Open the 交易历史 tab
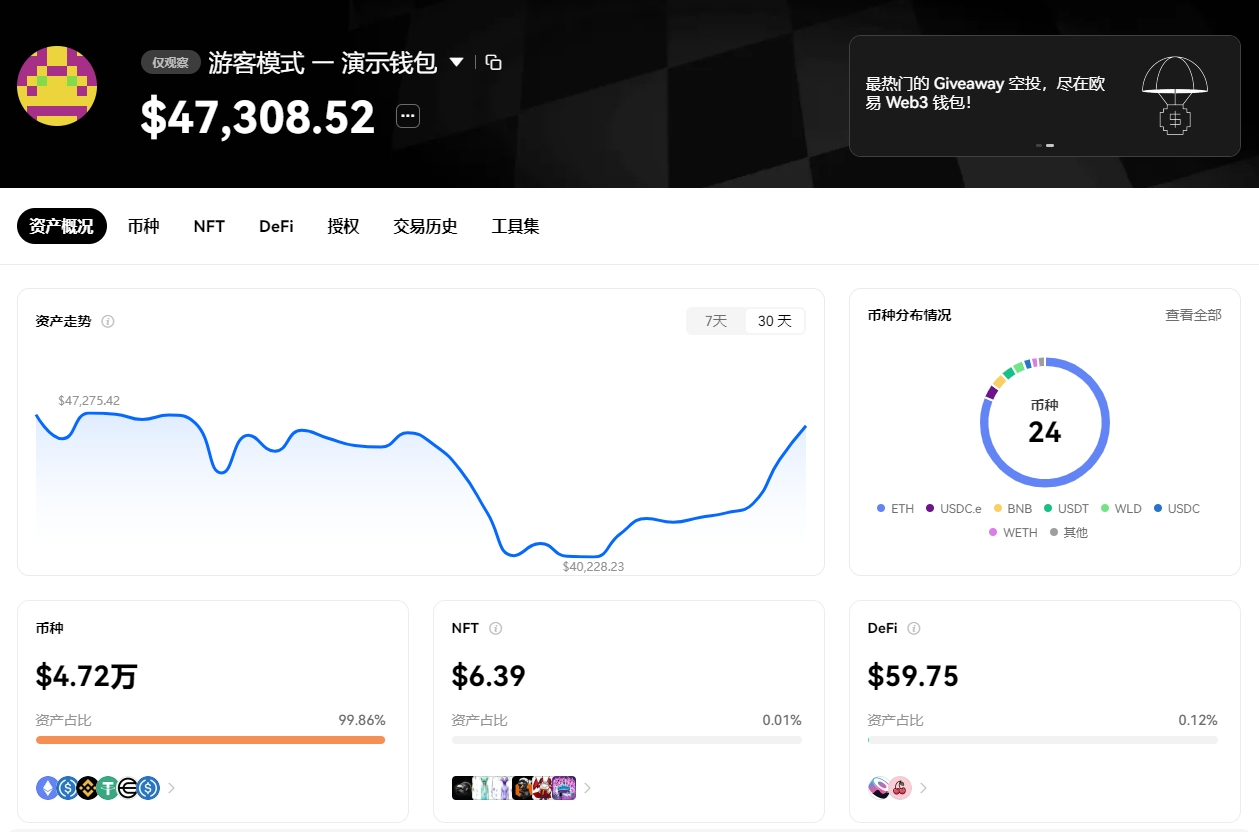The height and width of the screenshot is (832, 1259). [425, 226]
